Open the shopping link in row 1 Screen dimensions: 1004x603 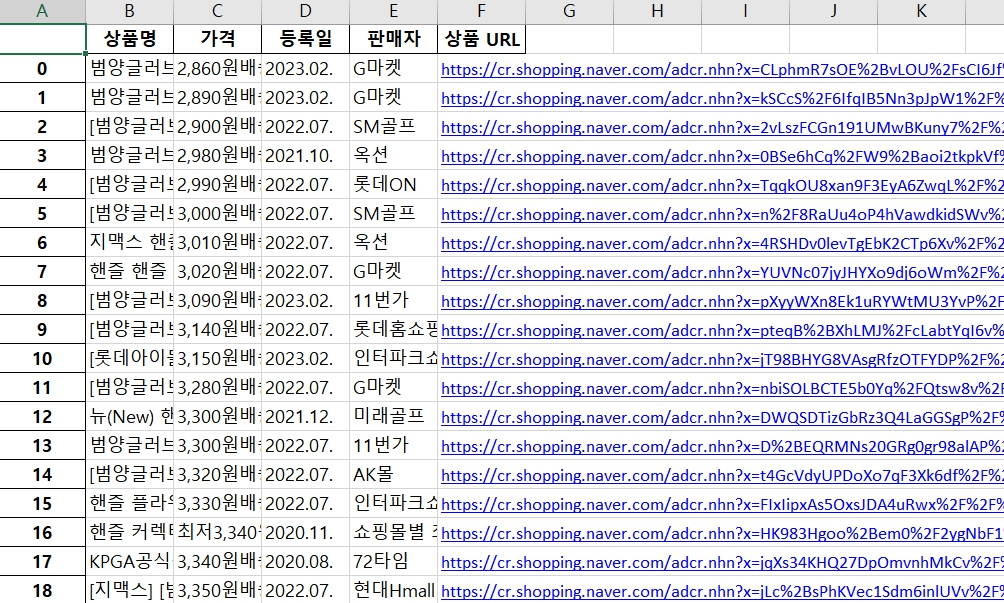(722, 99)
